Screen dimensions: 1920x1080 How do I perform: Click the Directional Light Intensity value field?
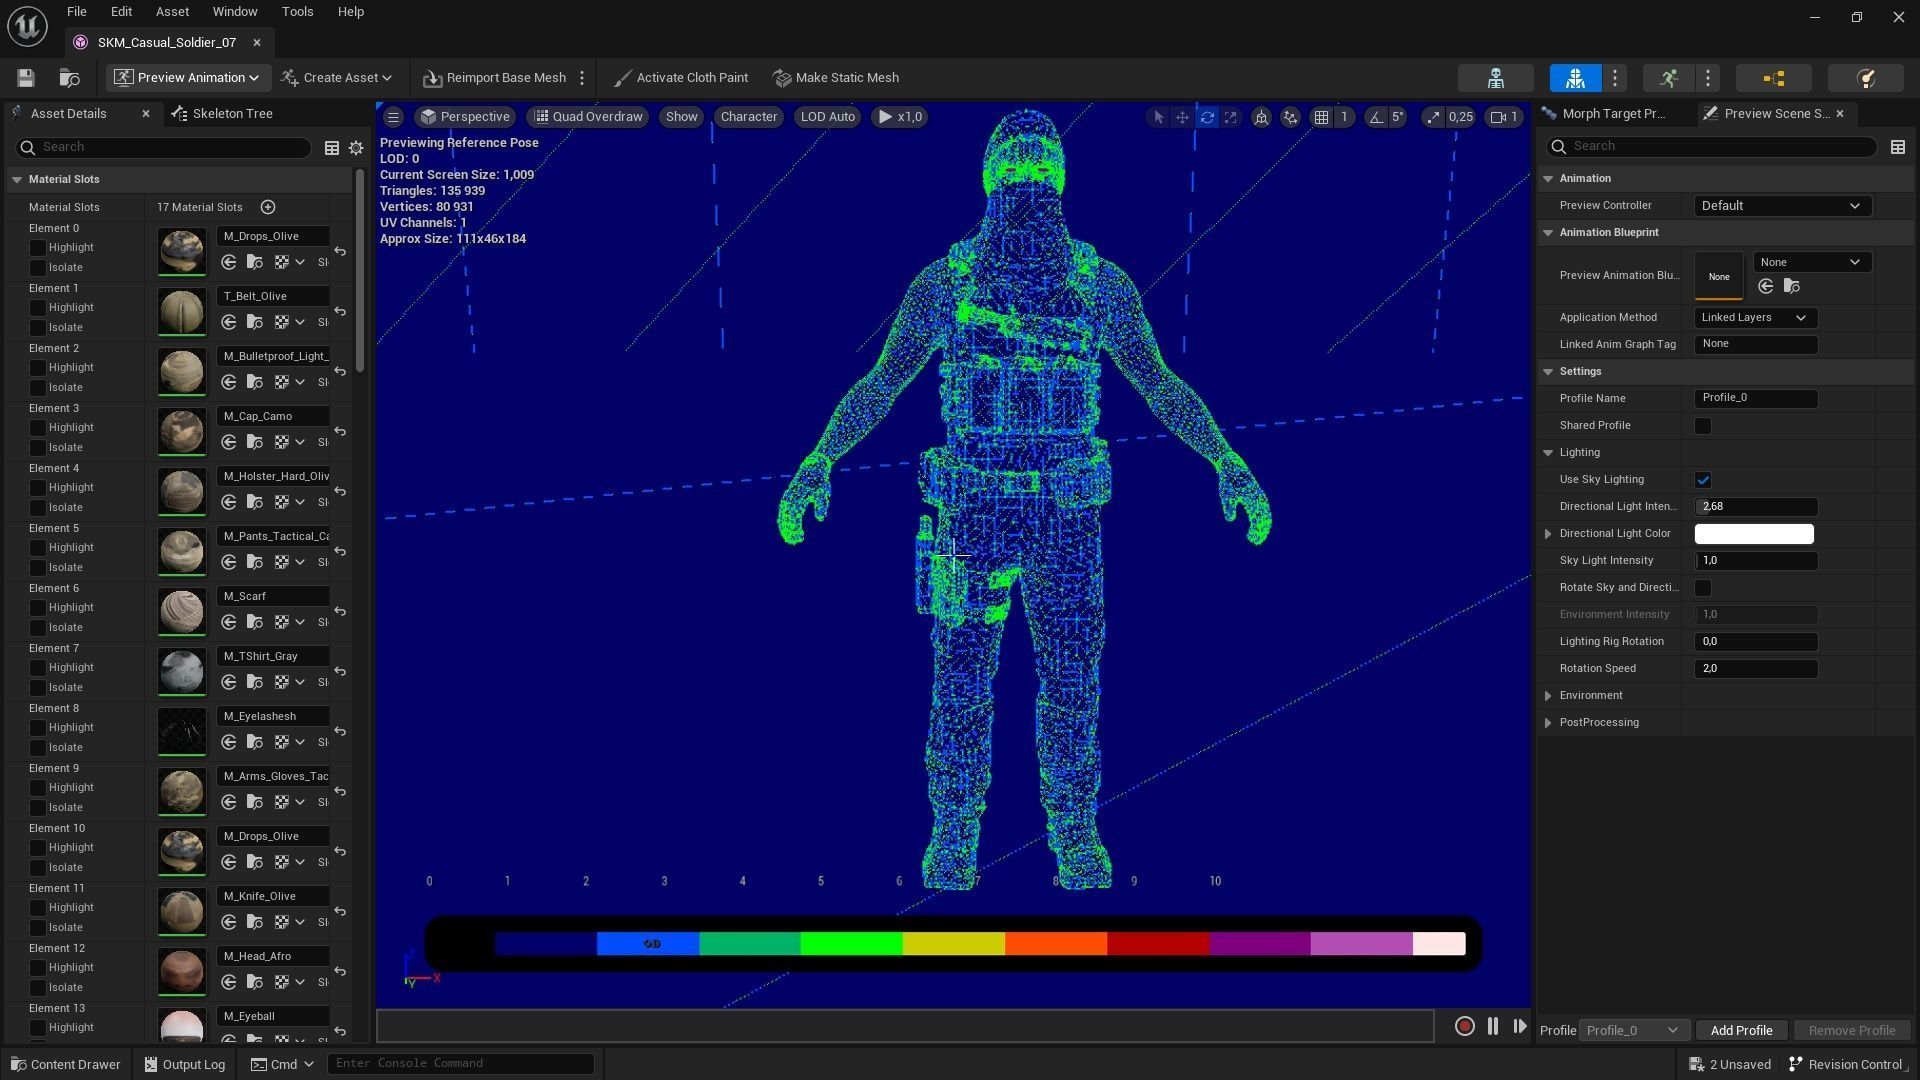point(1756,507)
